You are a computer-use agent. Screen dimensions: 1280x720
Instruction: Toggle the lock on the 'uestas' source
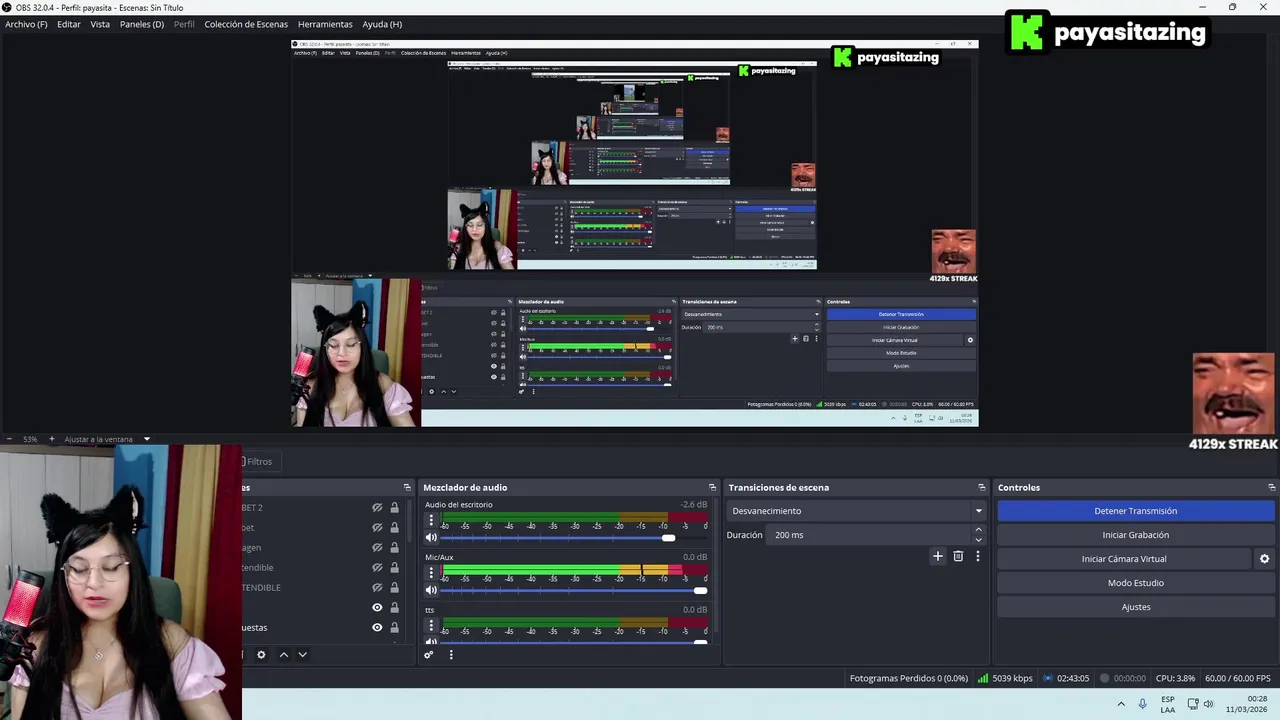pyautogui.click(x=394, y=628)
